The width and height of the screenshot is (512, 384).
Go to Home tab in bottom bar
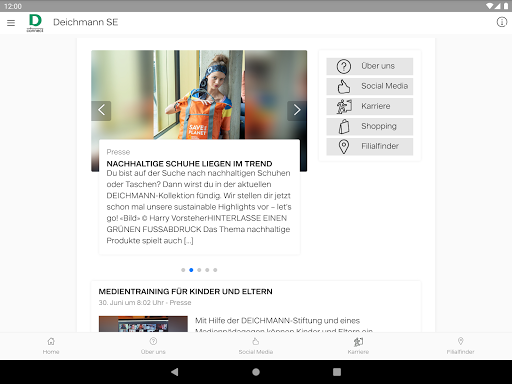point(51,346)
